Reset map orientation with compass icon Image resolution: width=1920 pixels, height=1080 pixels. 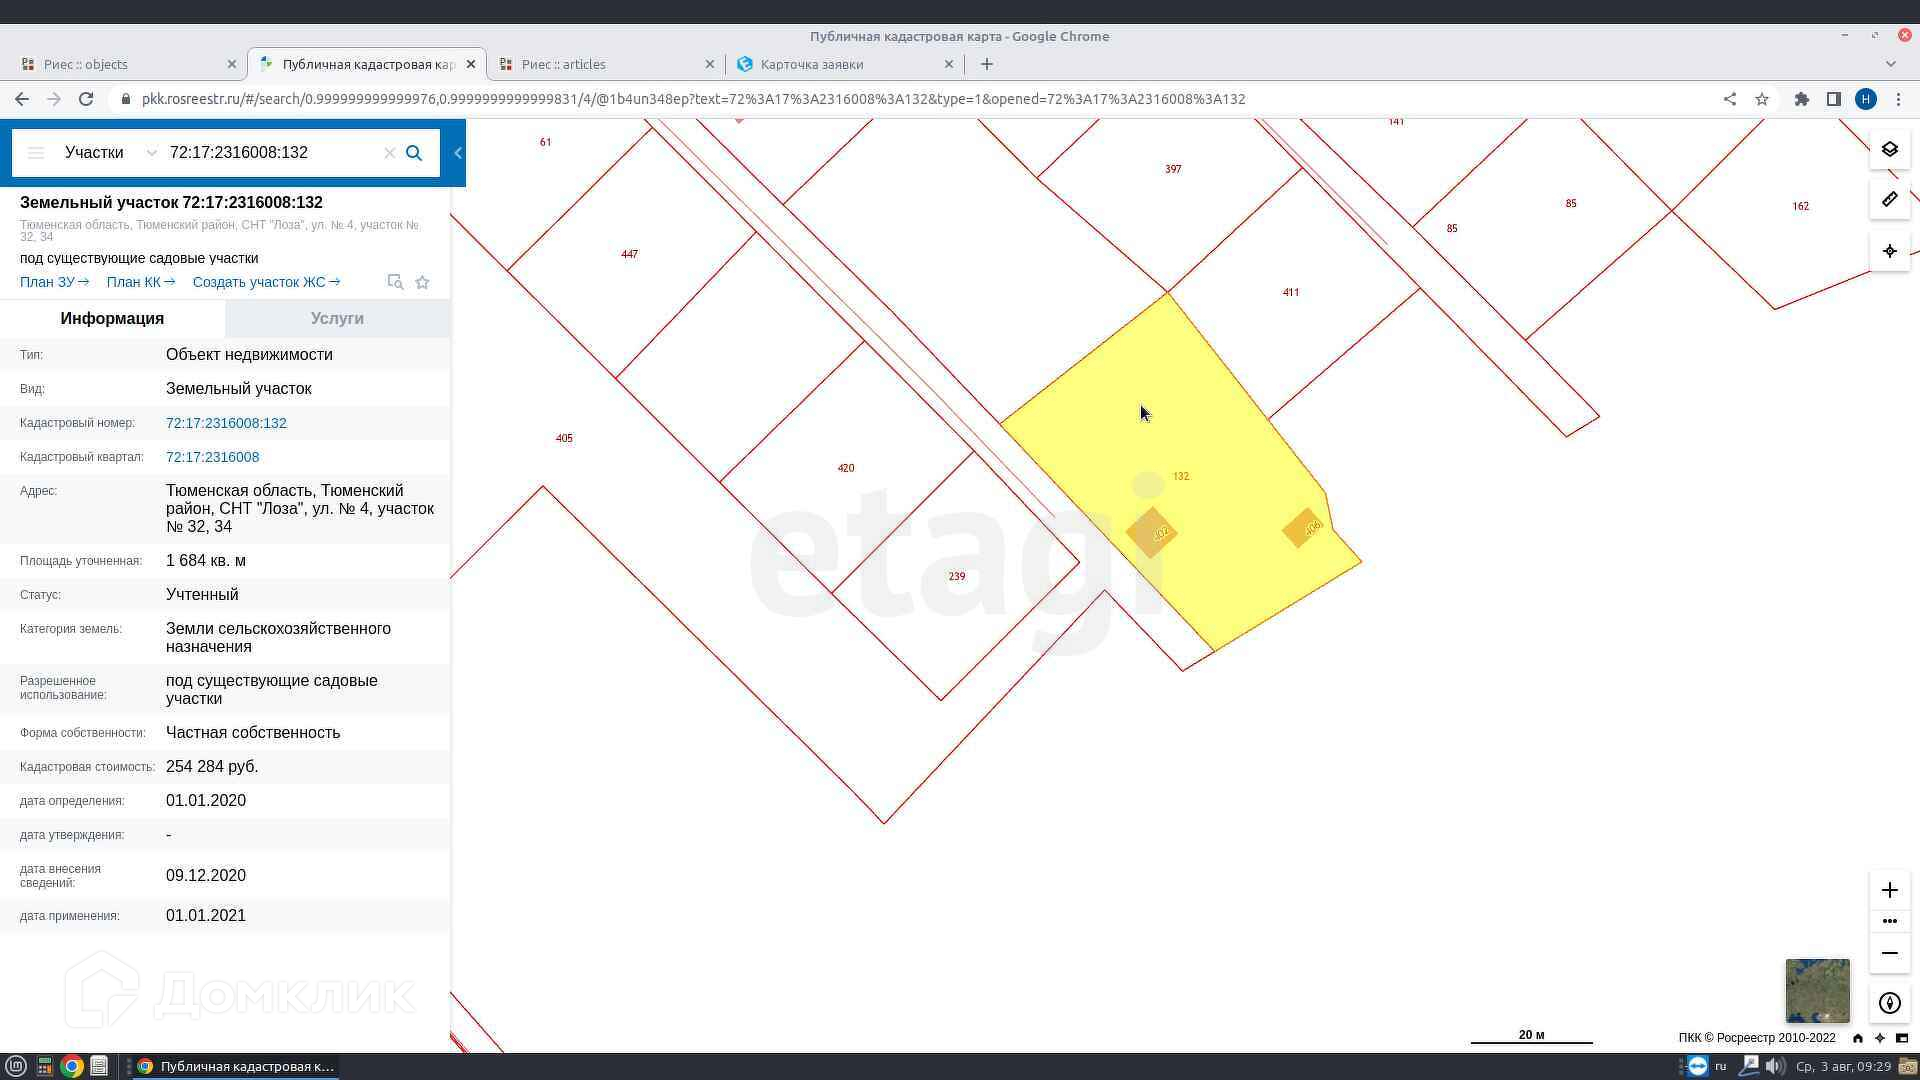pyautogui.click(x=1889, y=1003)
